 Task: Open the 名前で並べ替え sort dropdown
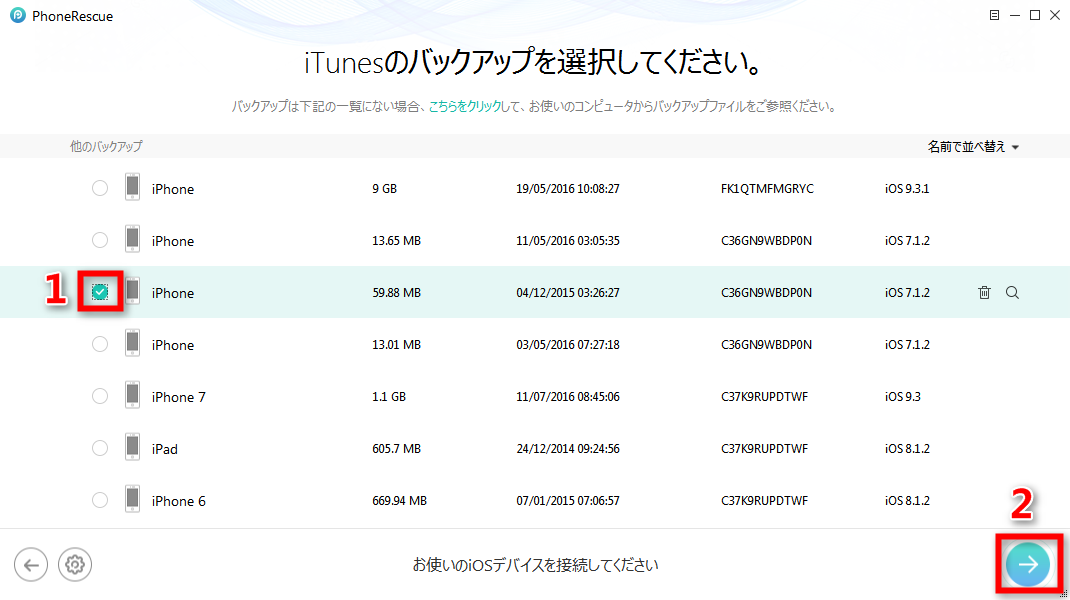(973, 147)
